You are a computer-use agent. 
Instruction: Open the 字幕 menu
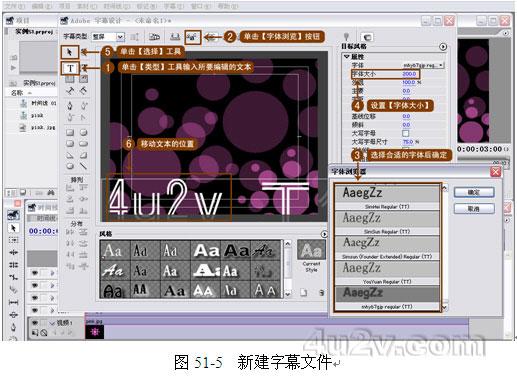[174, 6]
